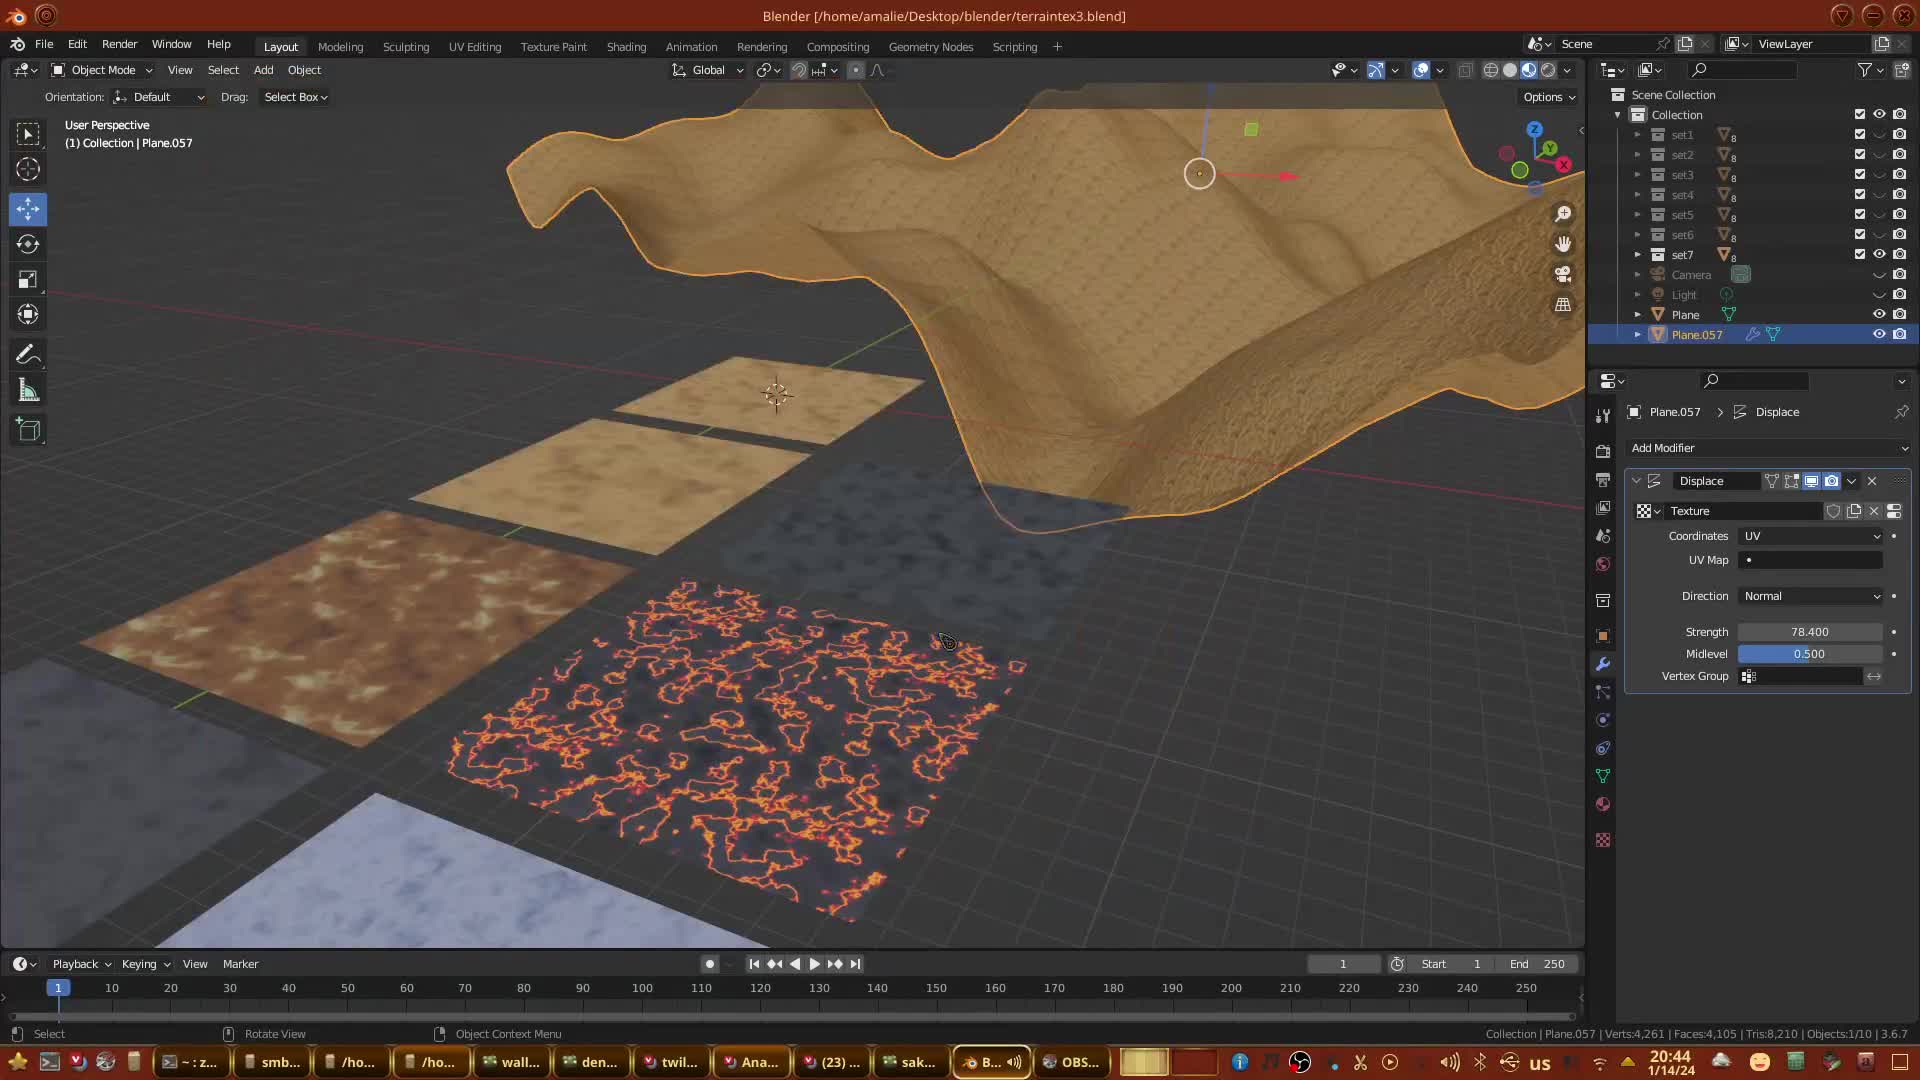This screenshot has height=1080, width=1920.
Task: Select the Annotate pencil tool
Action: tap(28, 355)
